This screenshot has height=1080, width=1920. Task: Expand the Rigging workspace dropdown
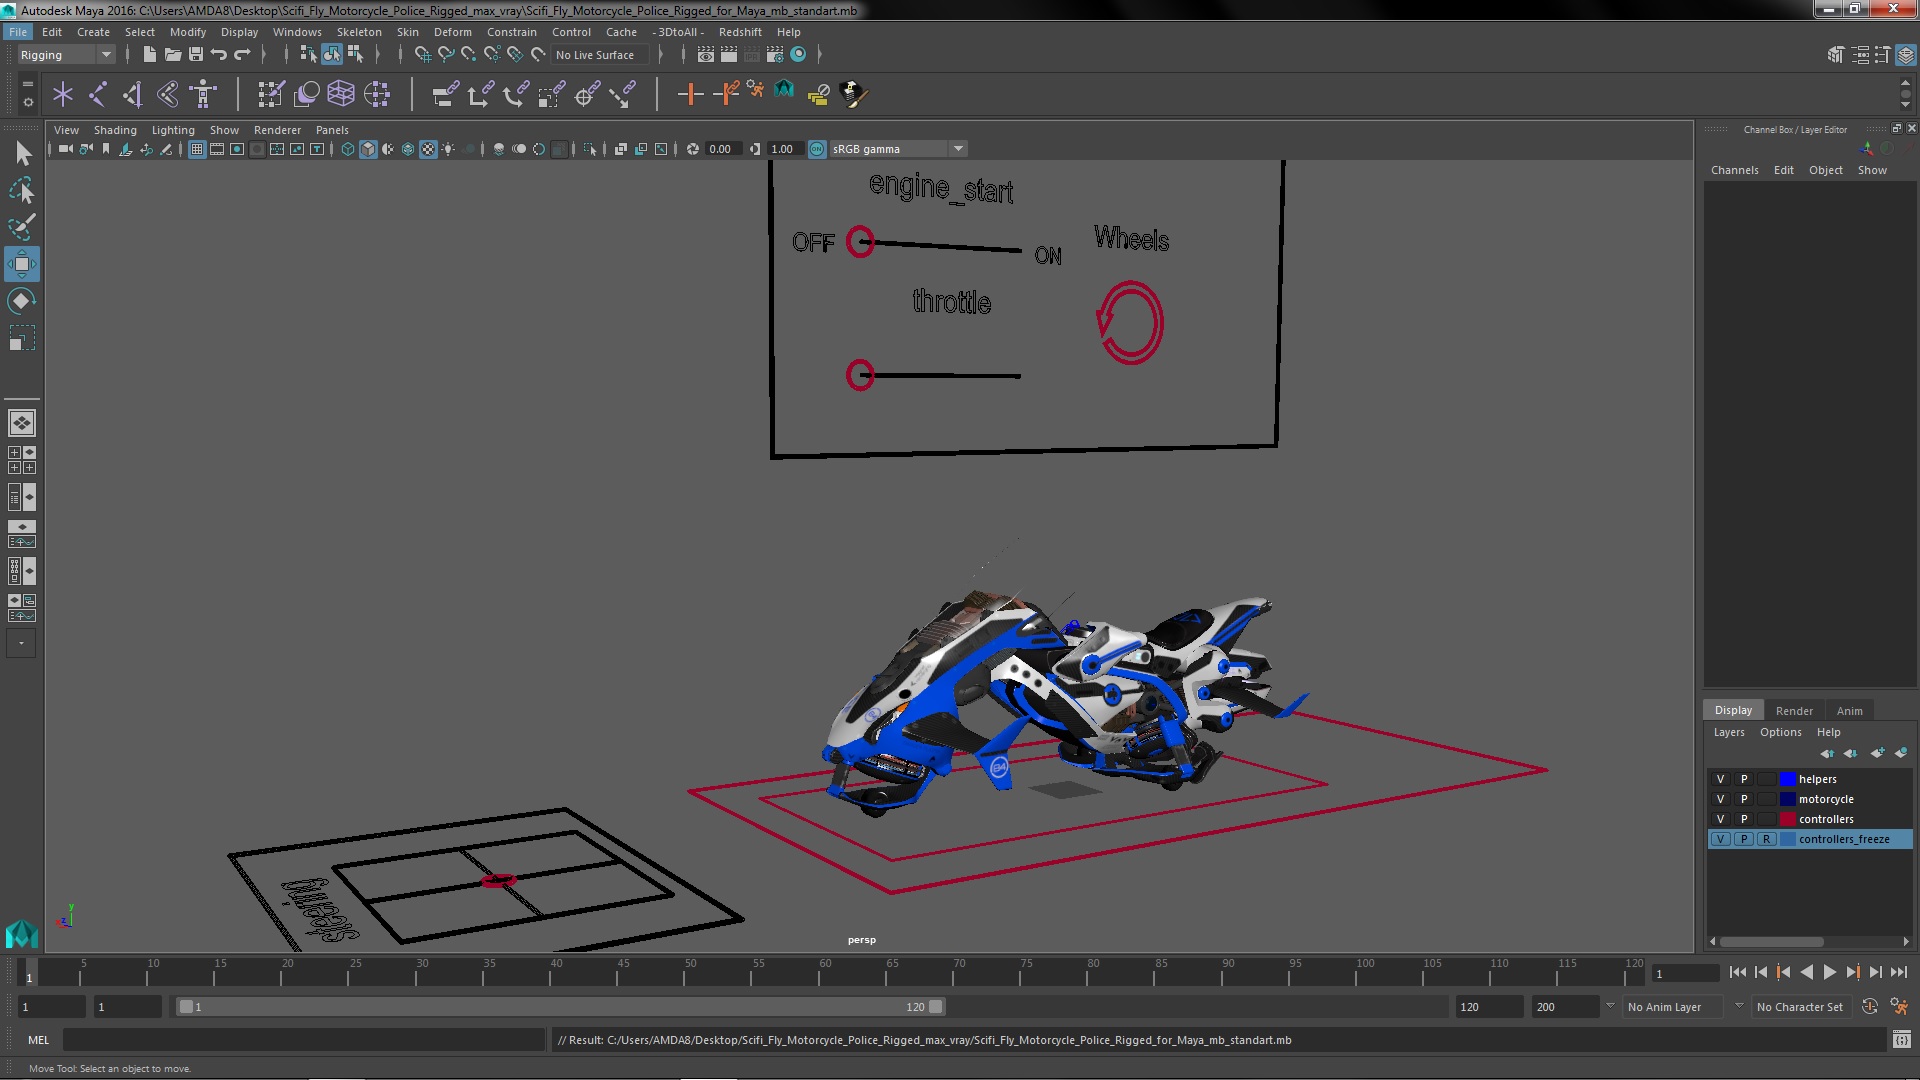(105, 53)
